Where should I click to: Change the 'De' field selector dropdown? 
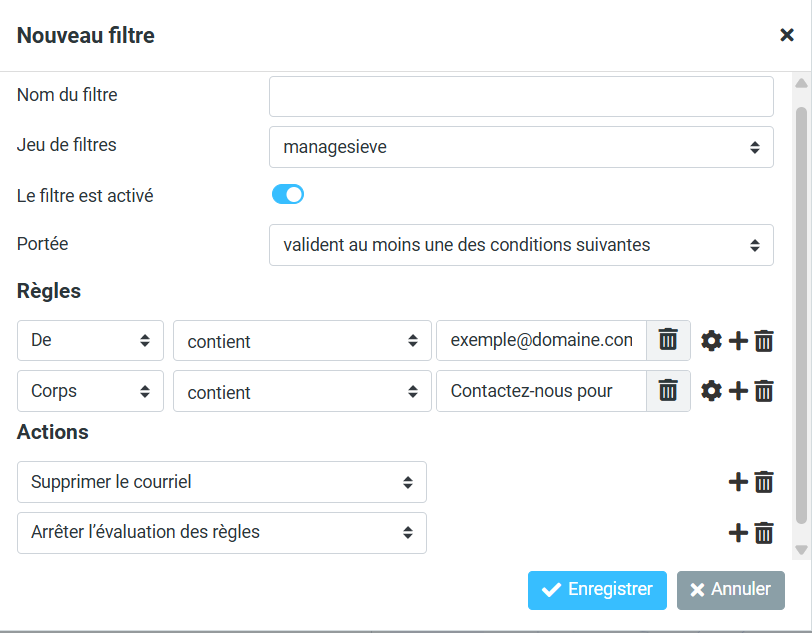(90, 340)
